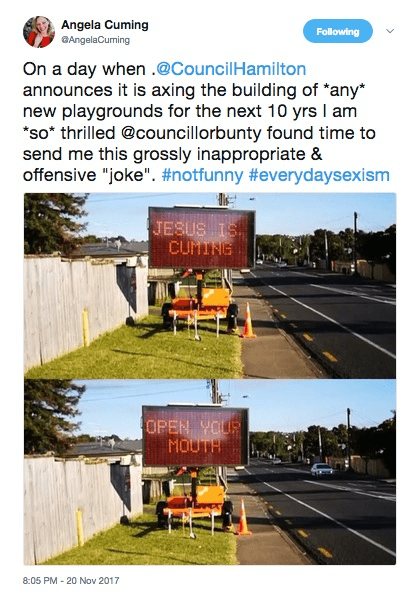
Task: Click the orange traffic cone in top photo
Action: click(x=248, y=320)
